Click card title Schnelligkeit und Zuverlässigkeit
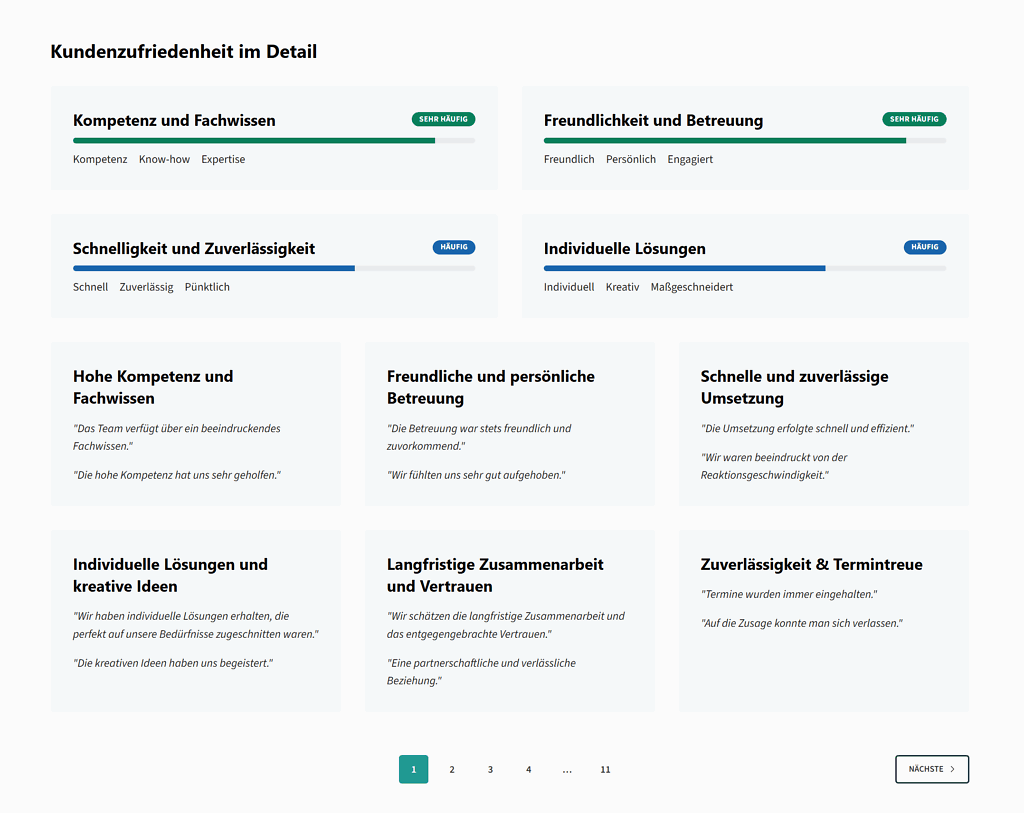Screen dimensions: 1024x813 click(194, 249)
